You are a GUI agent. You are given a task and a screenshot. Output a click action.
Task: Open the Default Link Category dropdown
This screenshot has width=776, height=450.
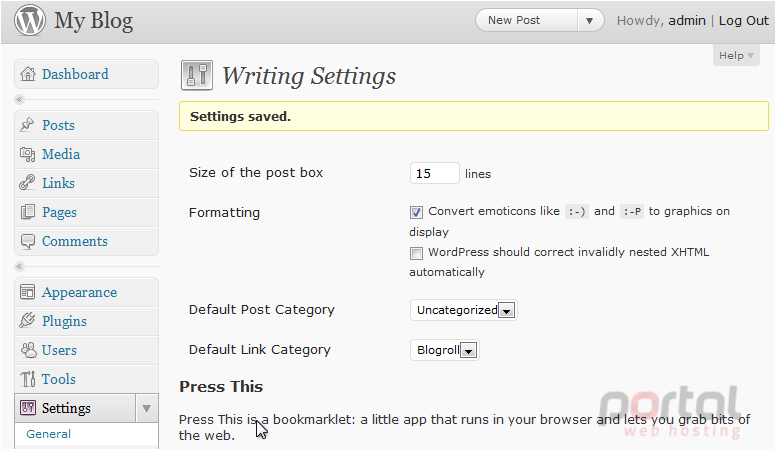444,350
